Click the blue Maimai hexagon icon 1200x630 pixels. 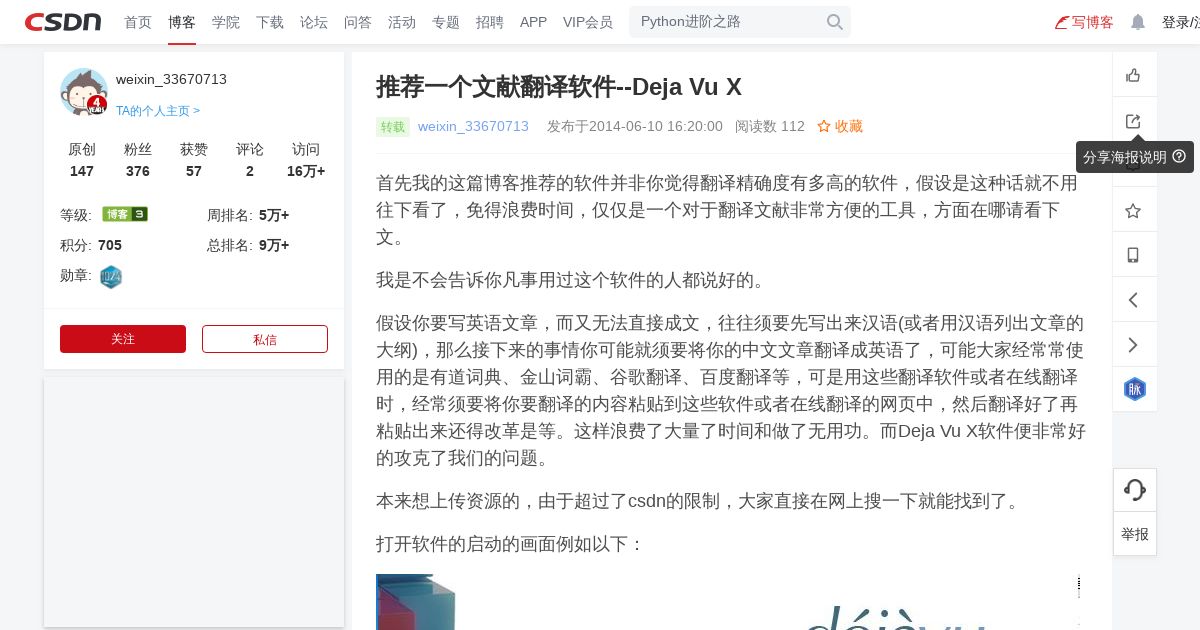point(1135,389)
